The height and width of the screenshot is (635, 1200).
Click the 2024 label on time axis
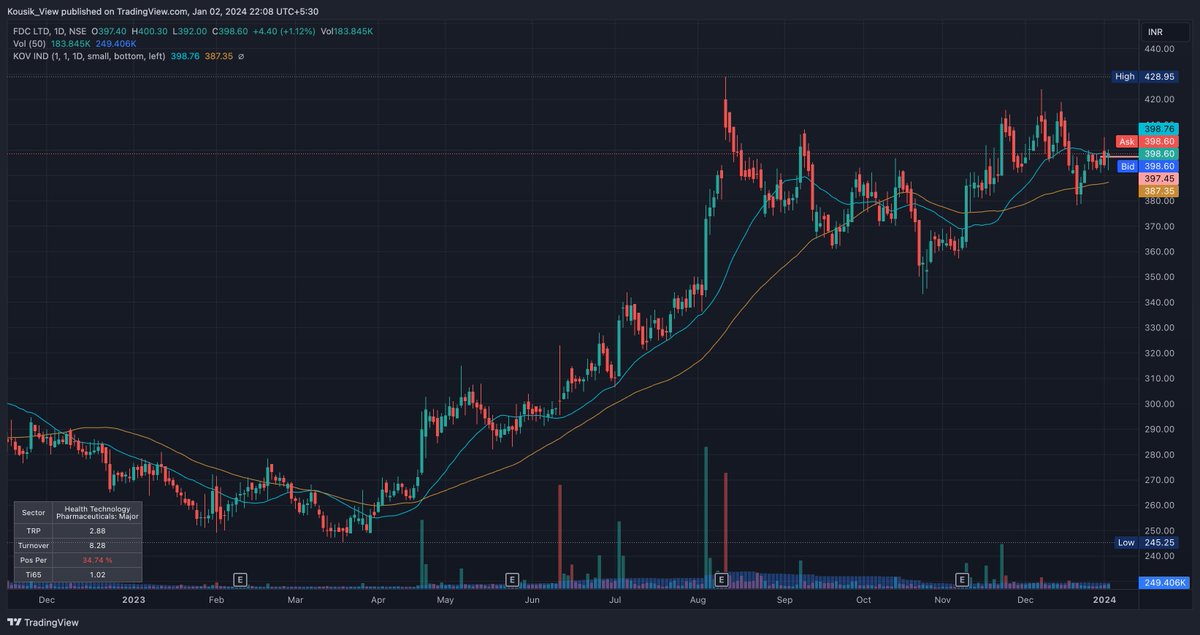click(x=1104, y=600)
